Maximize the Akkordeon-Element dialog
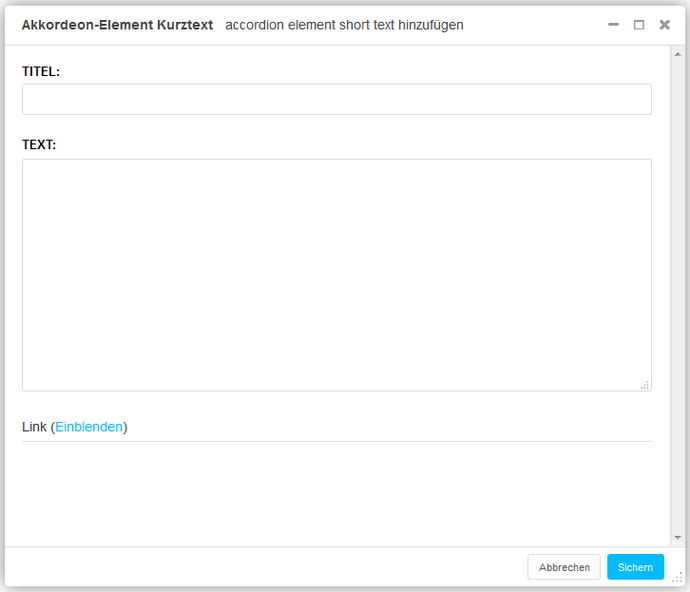Screen dimensions: 690x592 [639, 25]
